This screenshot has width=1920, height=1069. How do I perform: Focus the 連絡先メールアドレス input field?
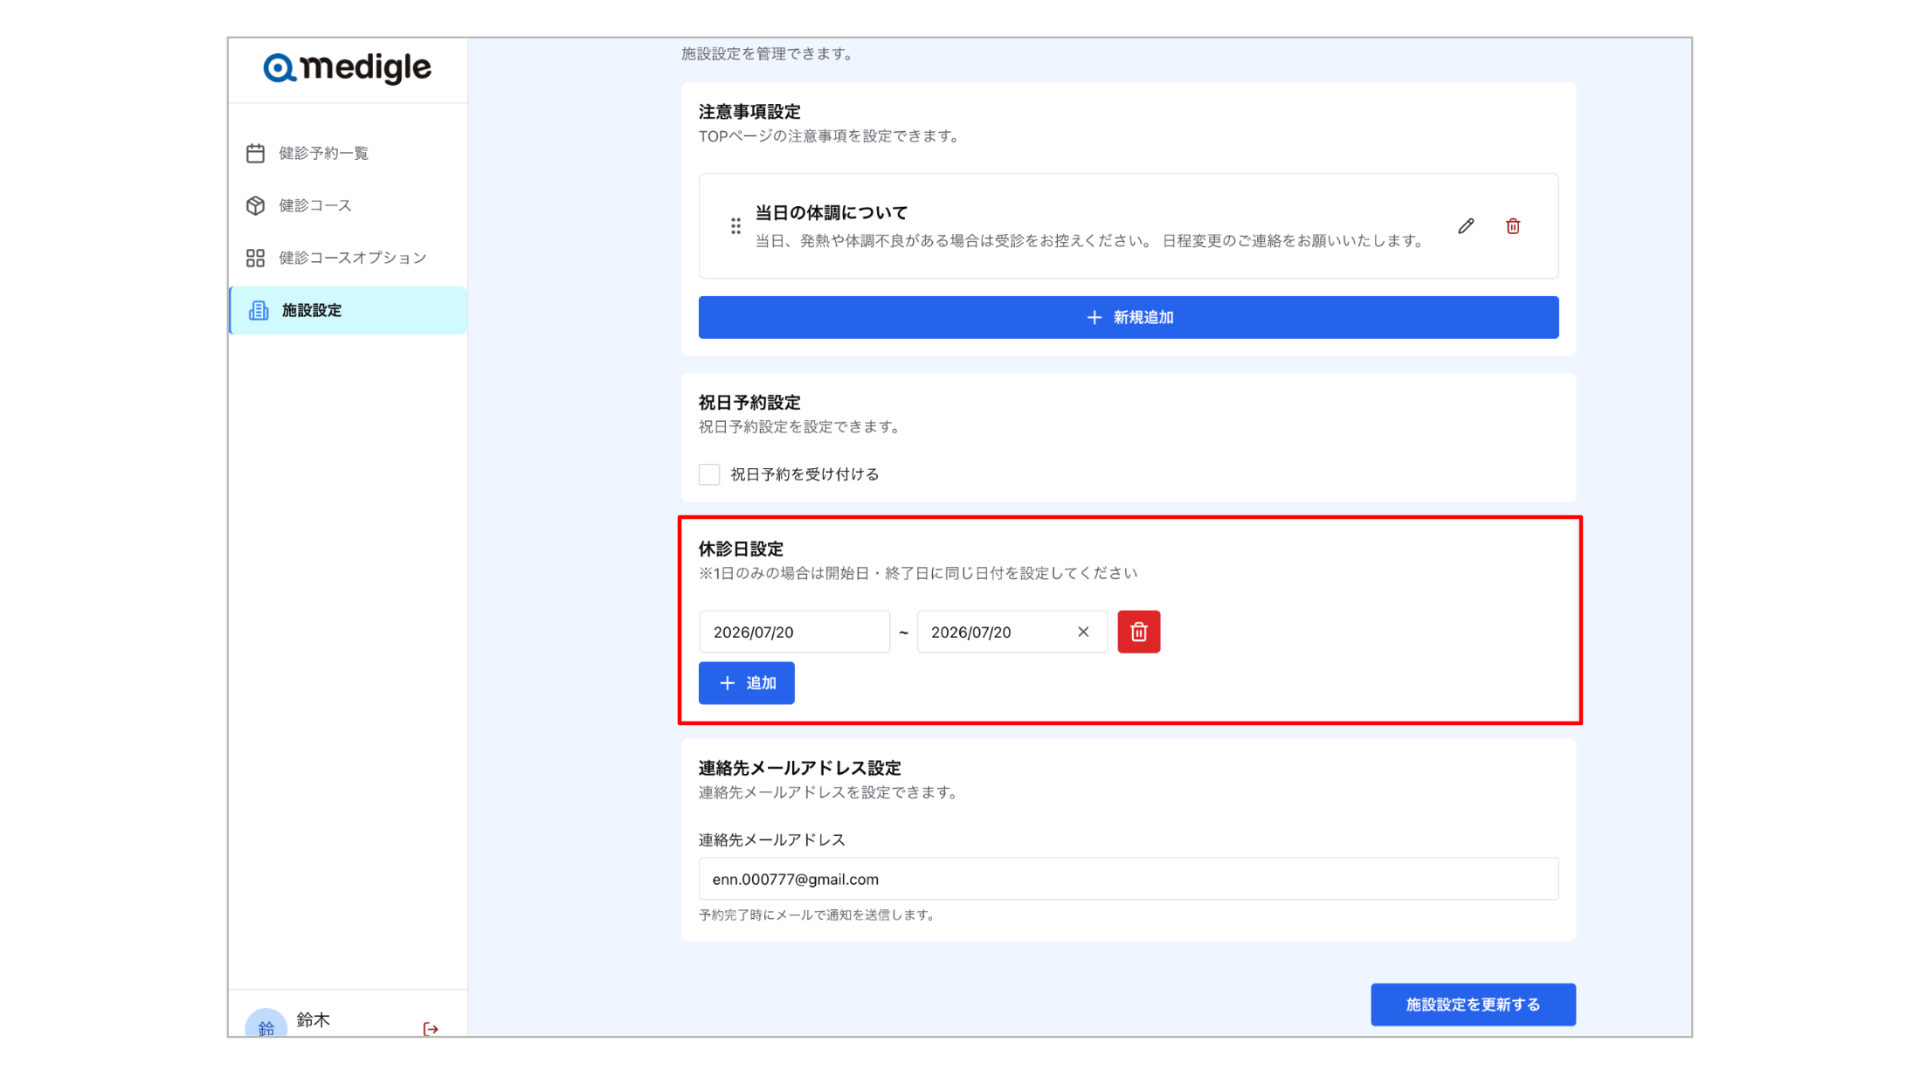pos(1128,879)
